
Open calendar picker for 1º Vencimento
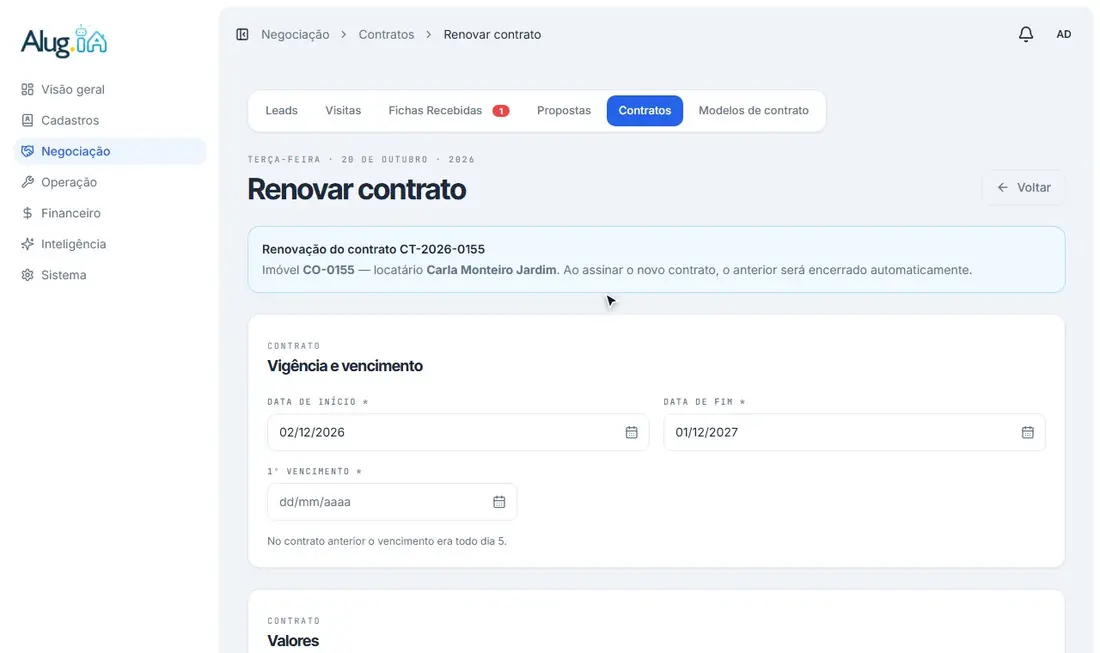tap(499, 501)
